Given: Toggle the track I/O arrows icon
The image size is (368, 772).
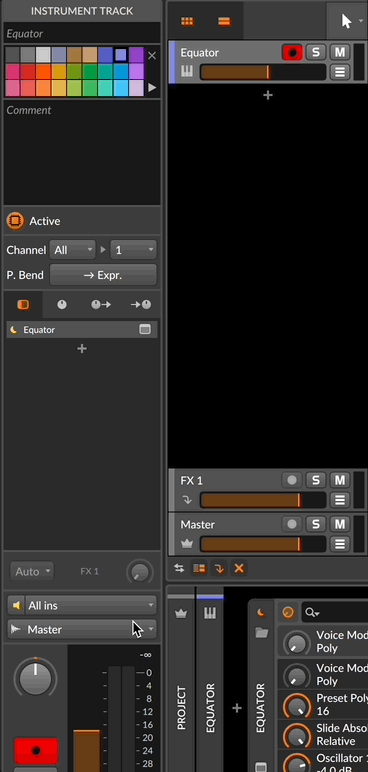Looking at the screenshot, I should point(179,569).
